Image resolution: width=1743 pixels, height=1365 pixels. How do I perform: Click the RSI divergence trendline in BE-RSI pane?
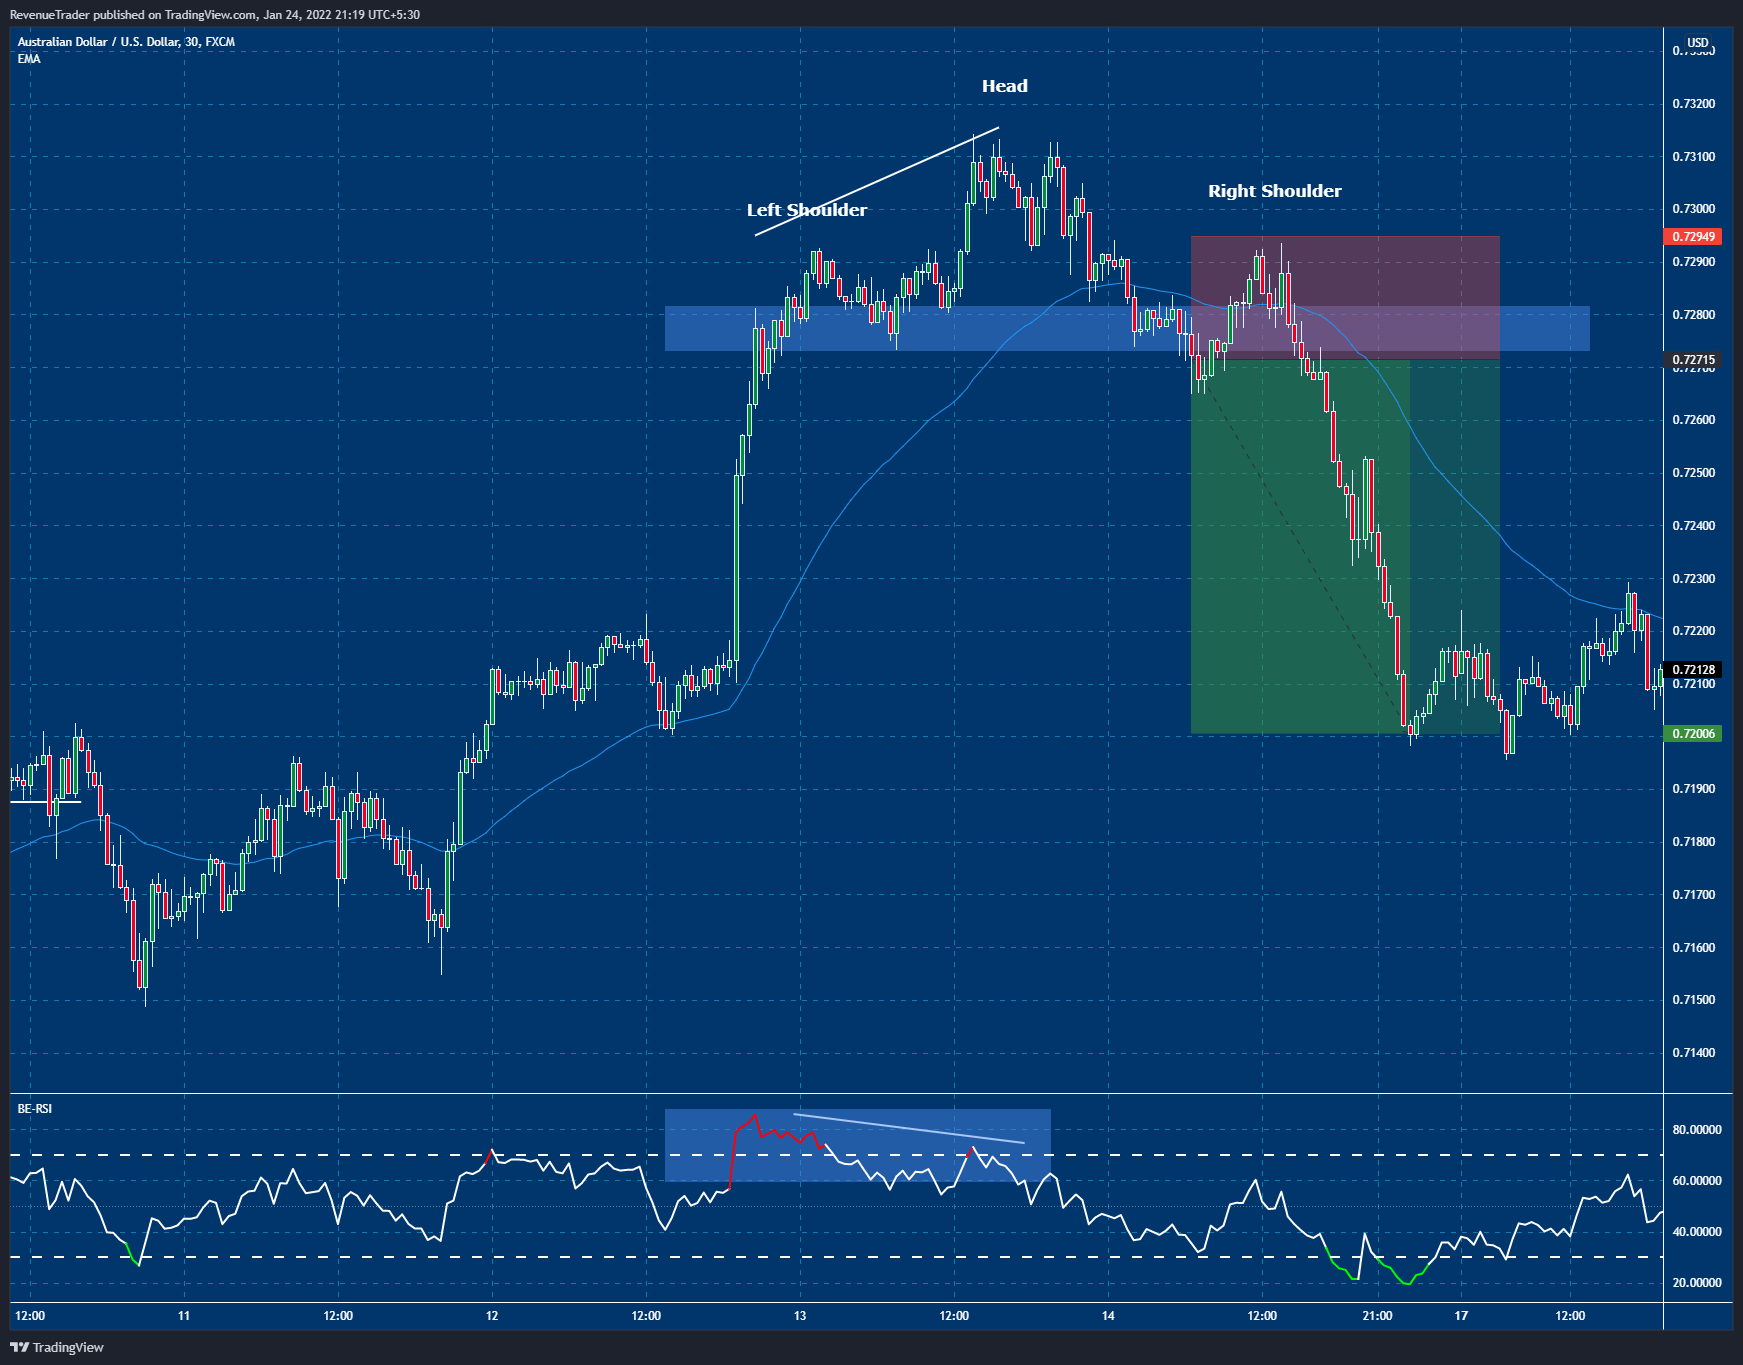click(909, 1128)
